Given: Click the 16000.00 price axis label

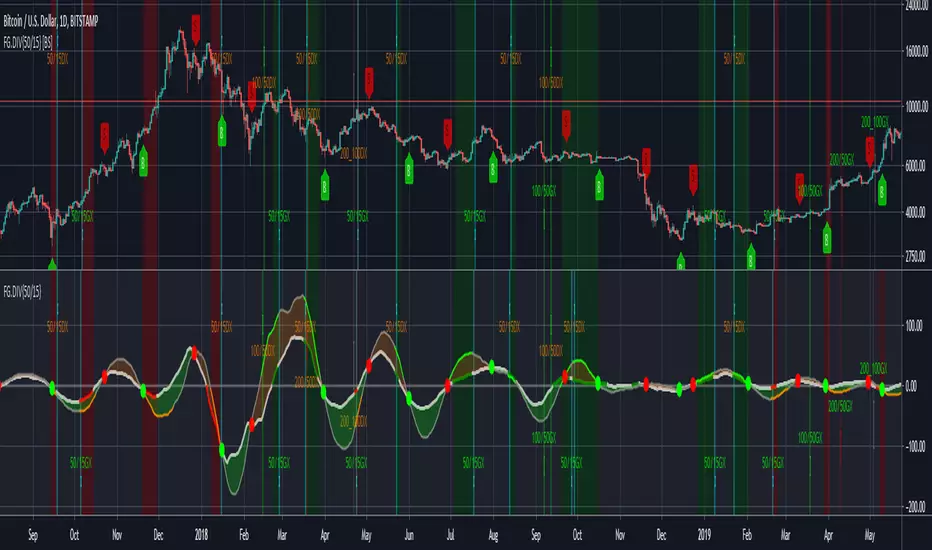Looking at the screenshot, I should [916, 52].
